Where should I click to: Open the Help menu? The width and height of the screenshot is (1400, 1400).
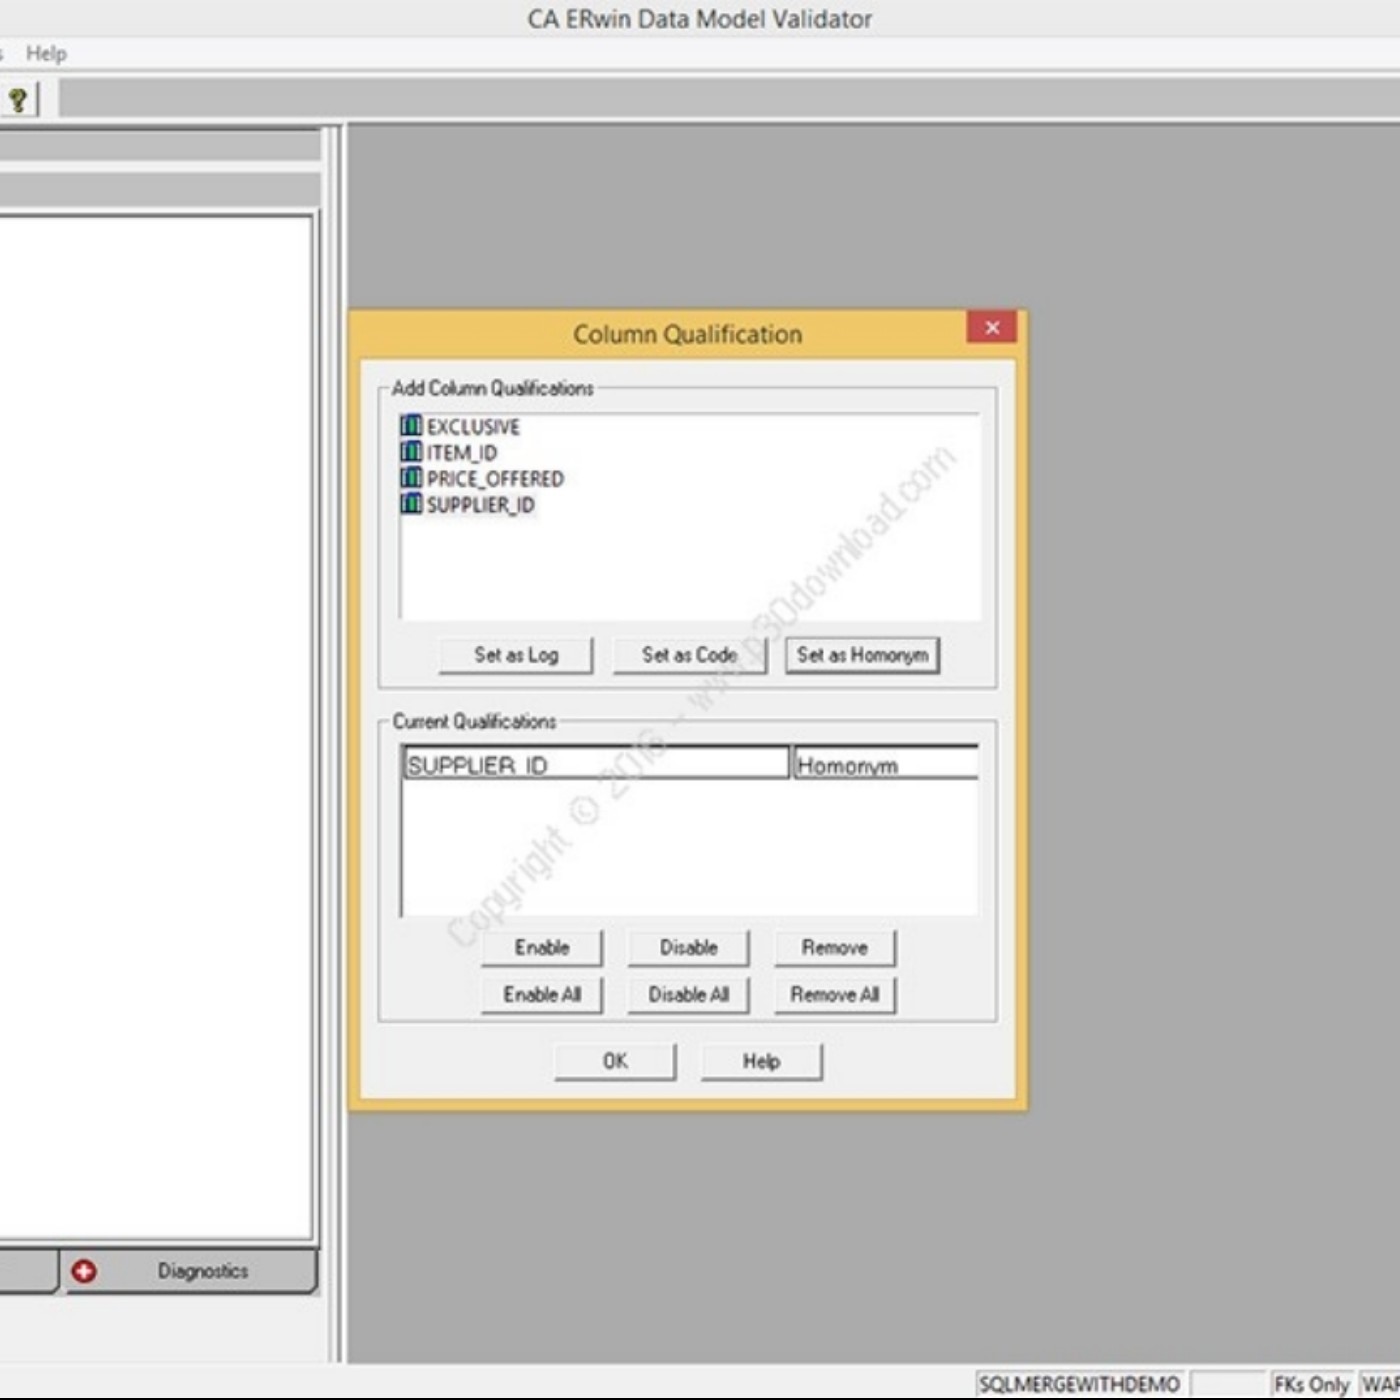pos(46,54)
